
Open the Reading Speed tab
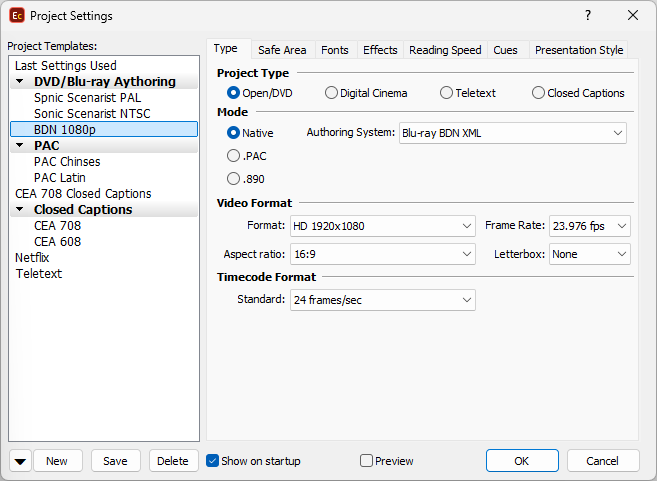[x=445, y=50]
